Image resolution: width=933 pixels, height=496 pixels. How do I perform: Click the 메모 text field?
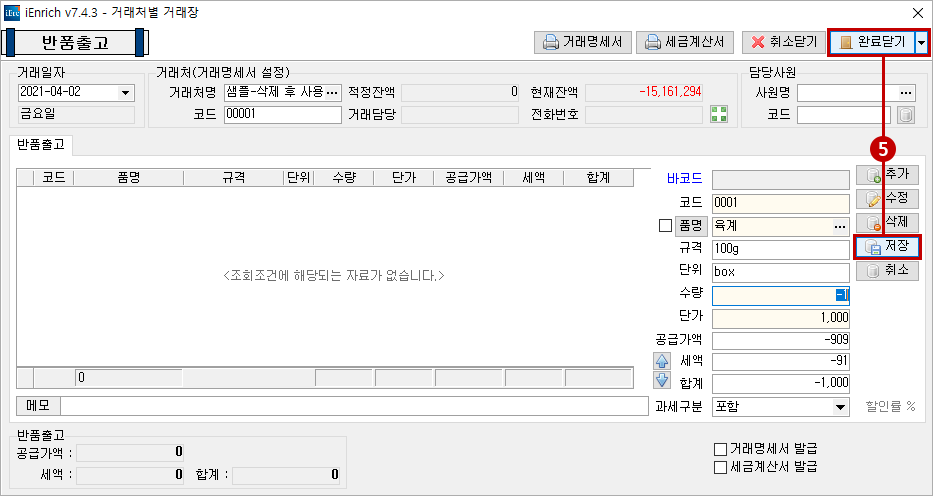[x=353, y=406]
